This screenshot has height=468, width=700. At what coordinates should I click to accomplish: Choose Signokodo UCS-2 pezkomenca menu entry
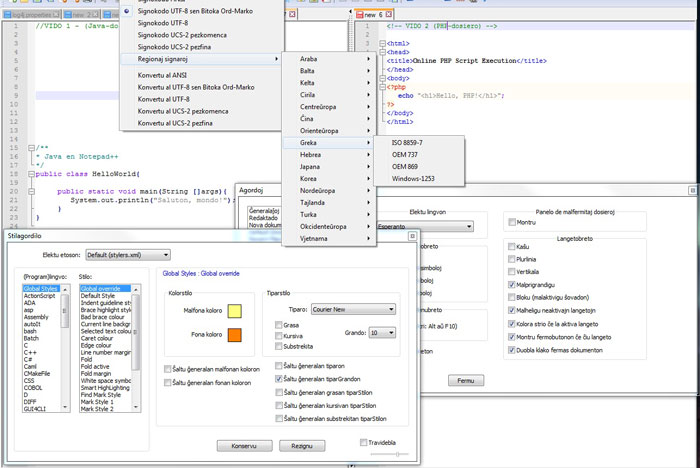point(202,35)
